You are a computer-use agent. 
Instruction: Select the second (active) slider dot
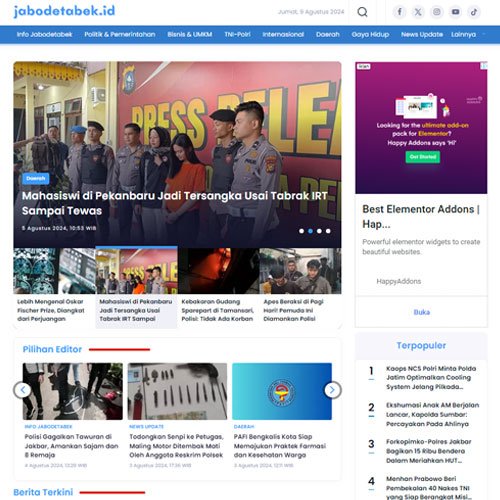point(310,231)
